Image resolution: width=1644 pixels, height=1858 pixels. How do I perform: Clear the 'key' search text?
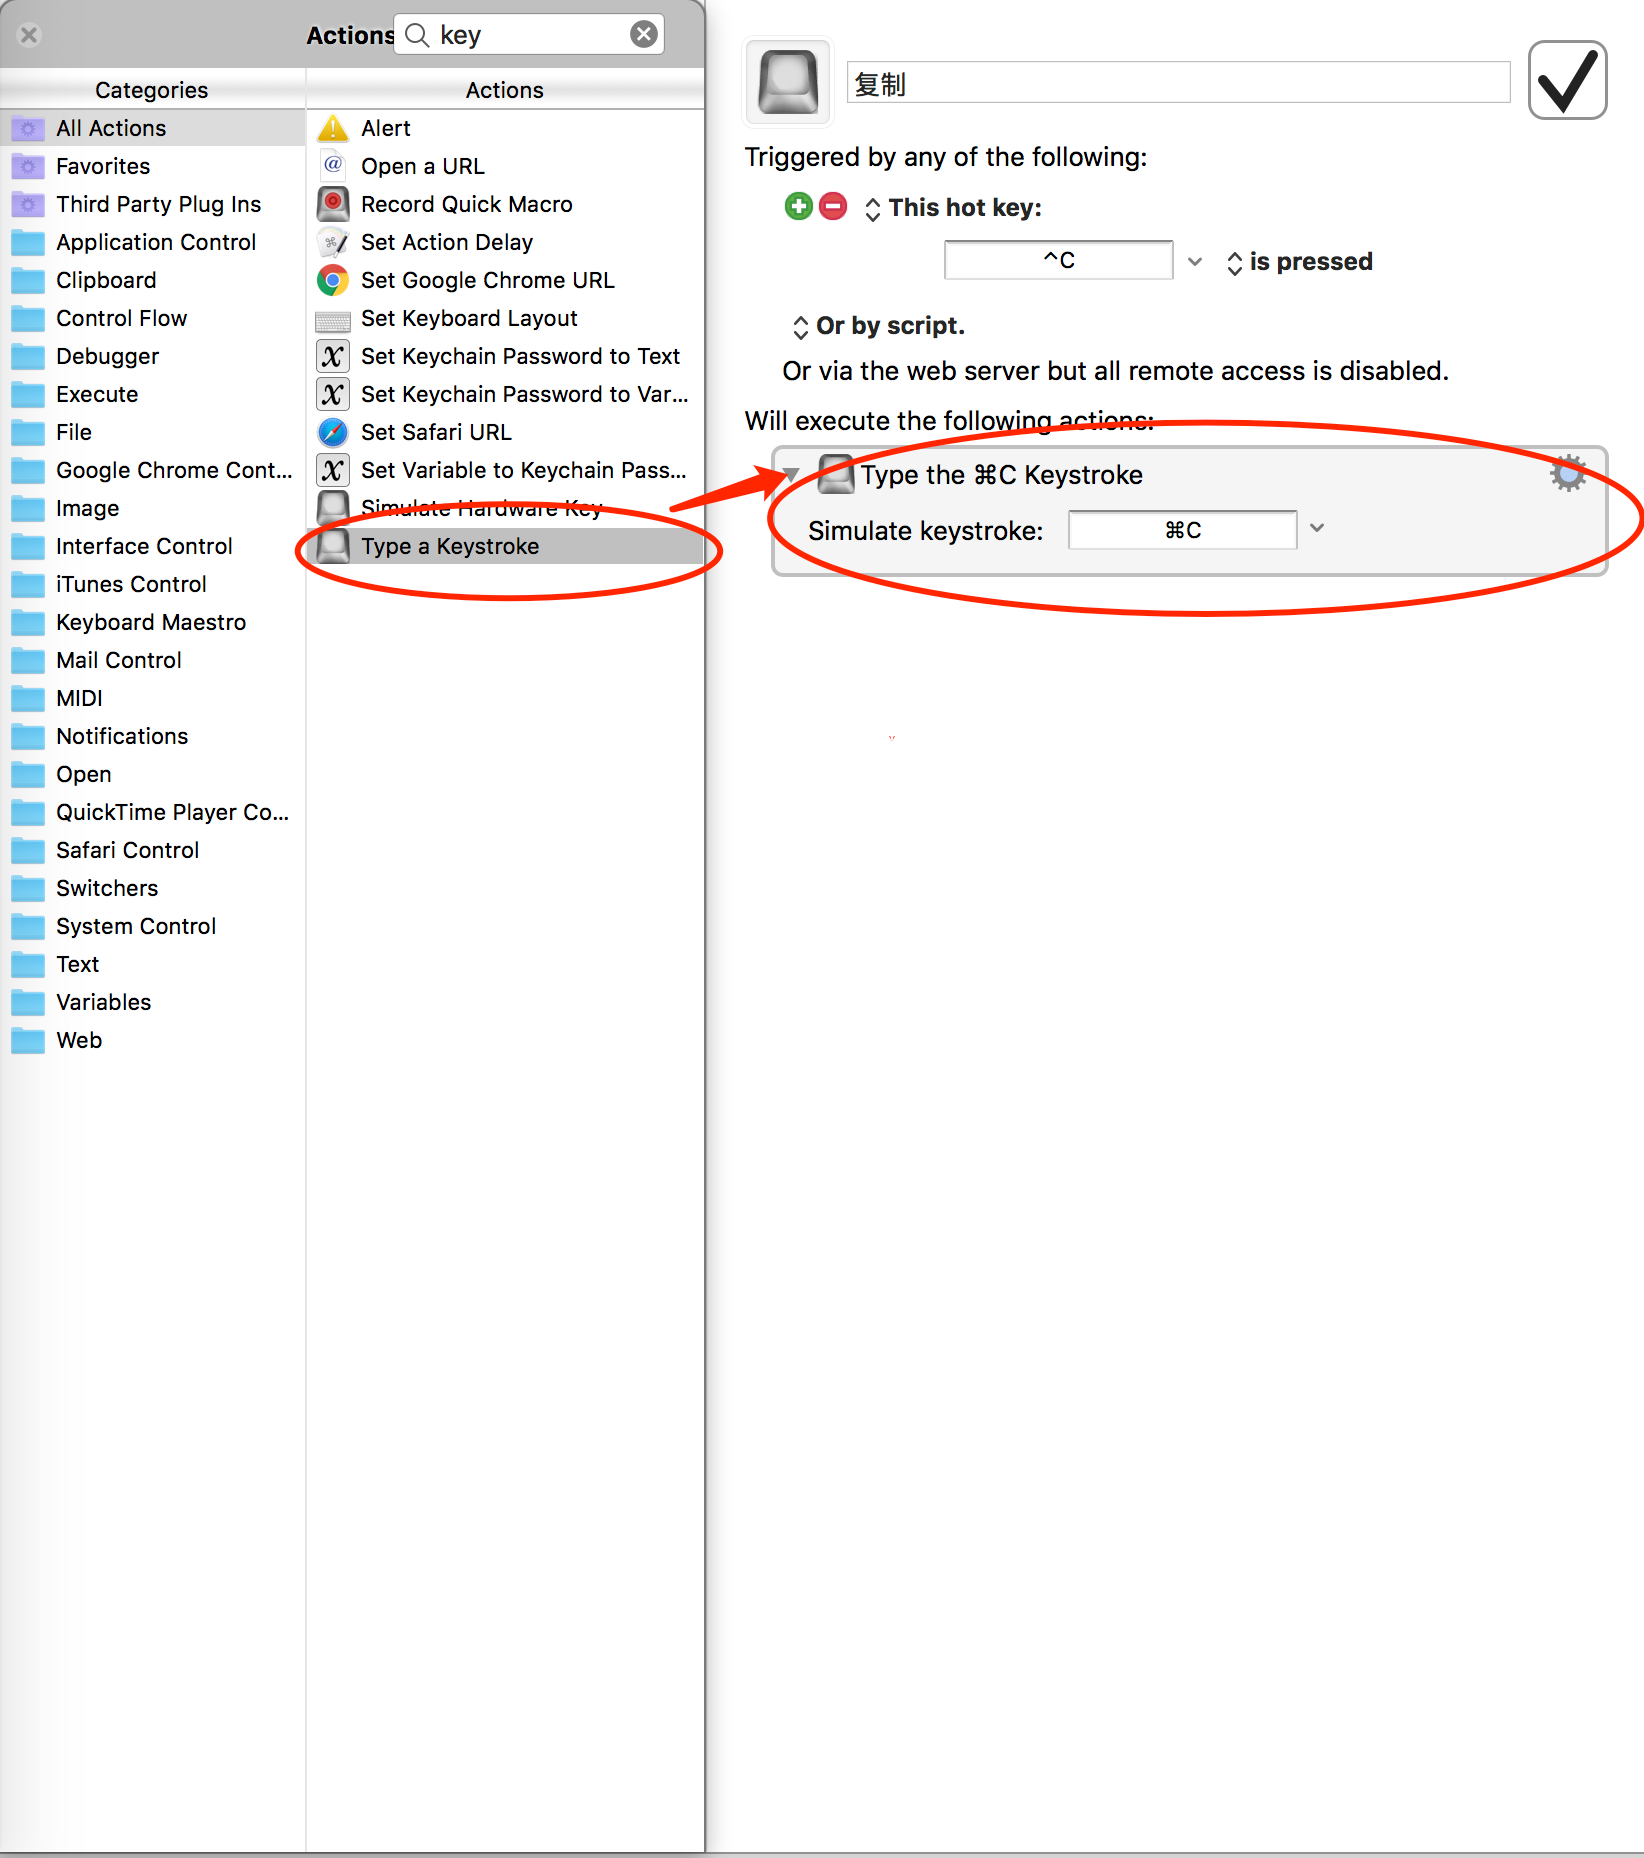(644, 35)
